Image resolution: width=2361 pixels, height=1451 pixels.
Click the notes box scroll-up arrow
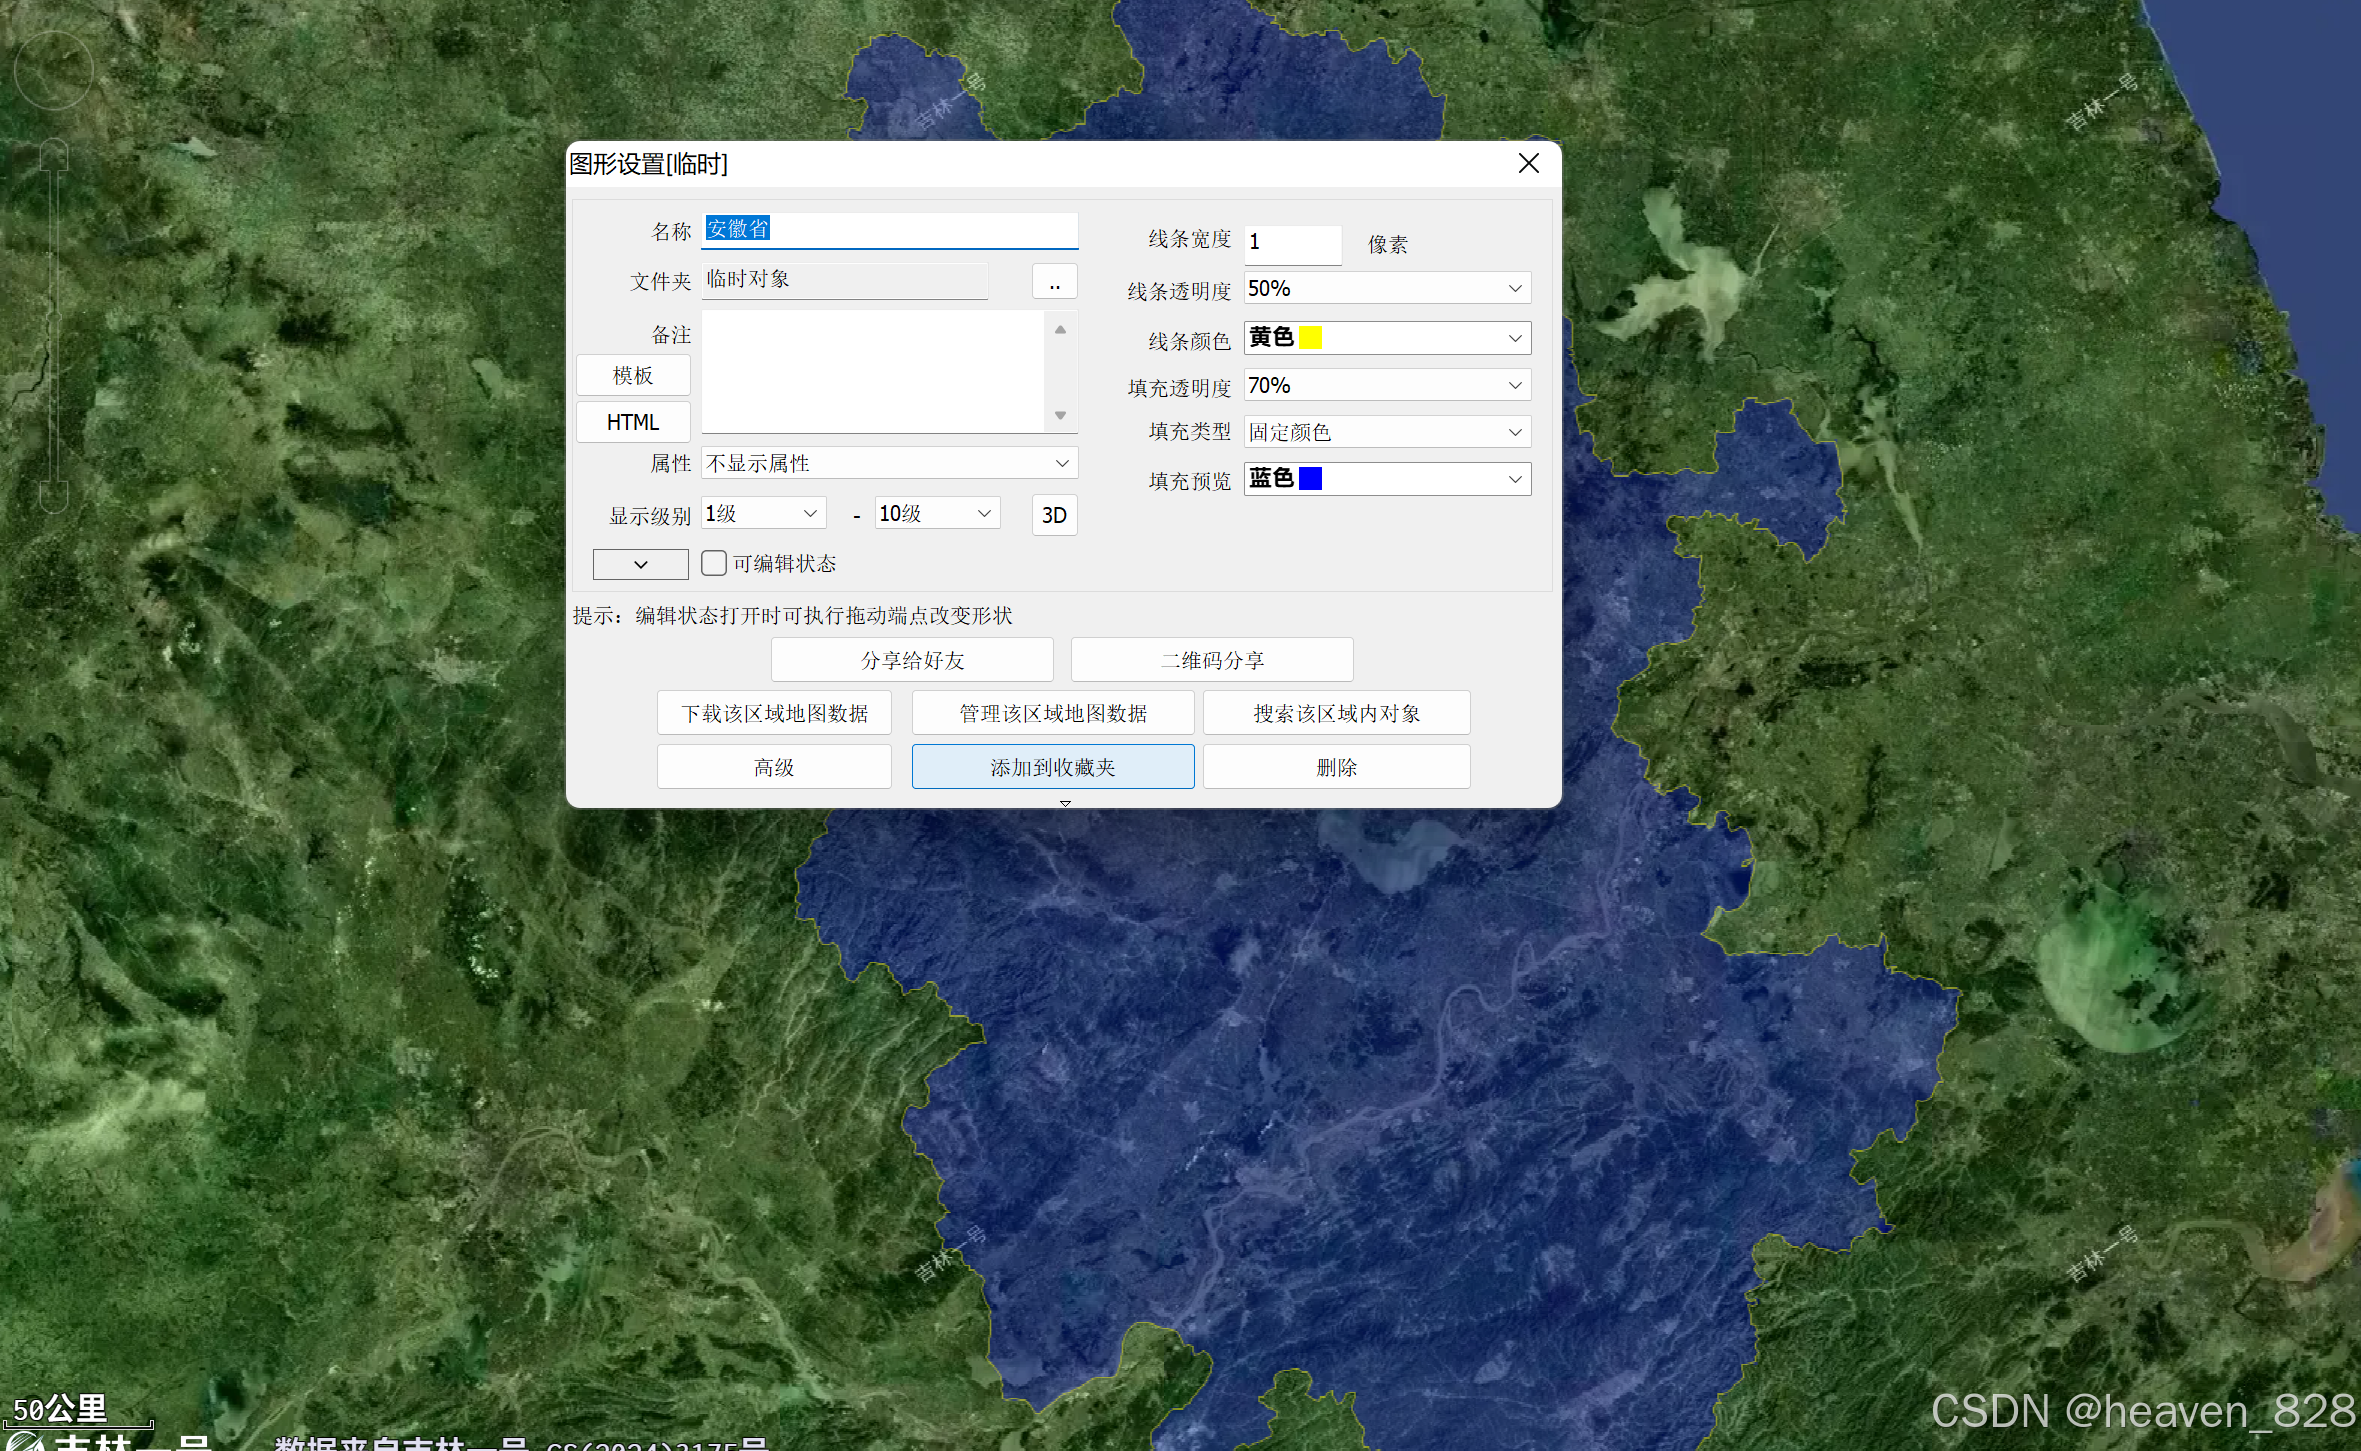(x=1060, y=330)
